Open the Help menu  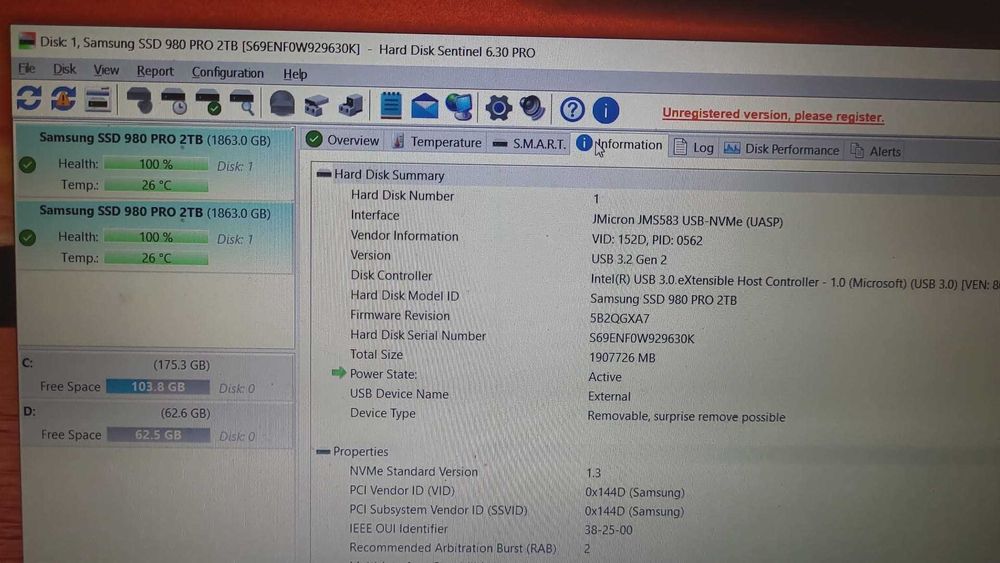pos(295,74)
